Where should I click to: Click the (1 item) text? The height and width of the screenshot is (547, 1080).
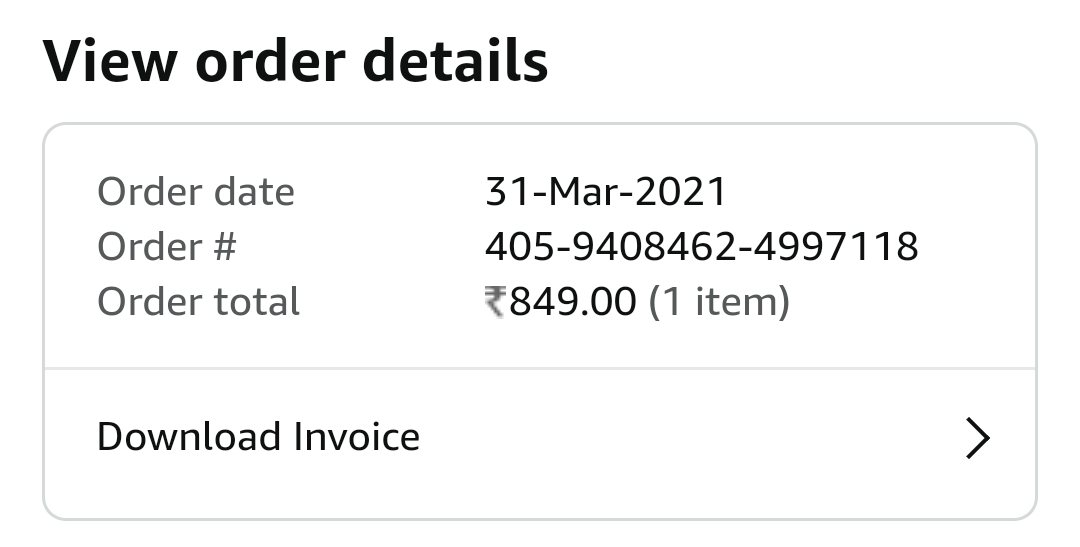[719, 302]
